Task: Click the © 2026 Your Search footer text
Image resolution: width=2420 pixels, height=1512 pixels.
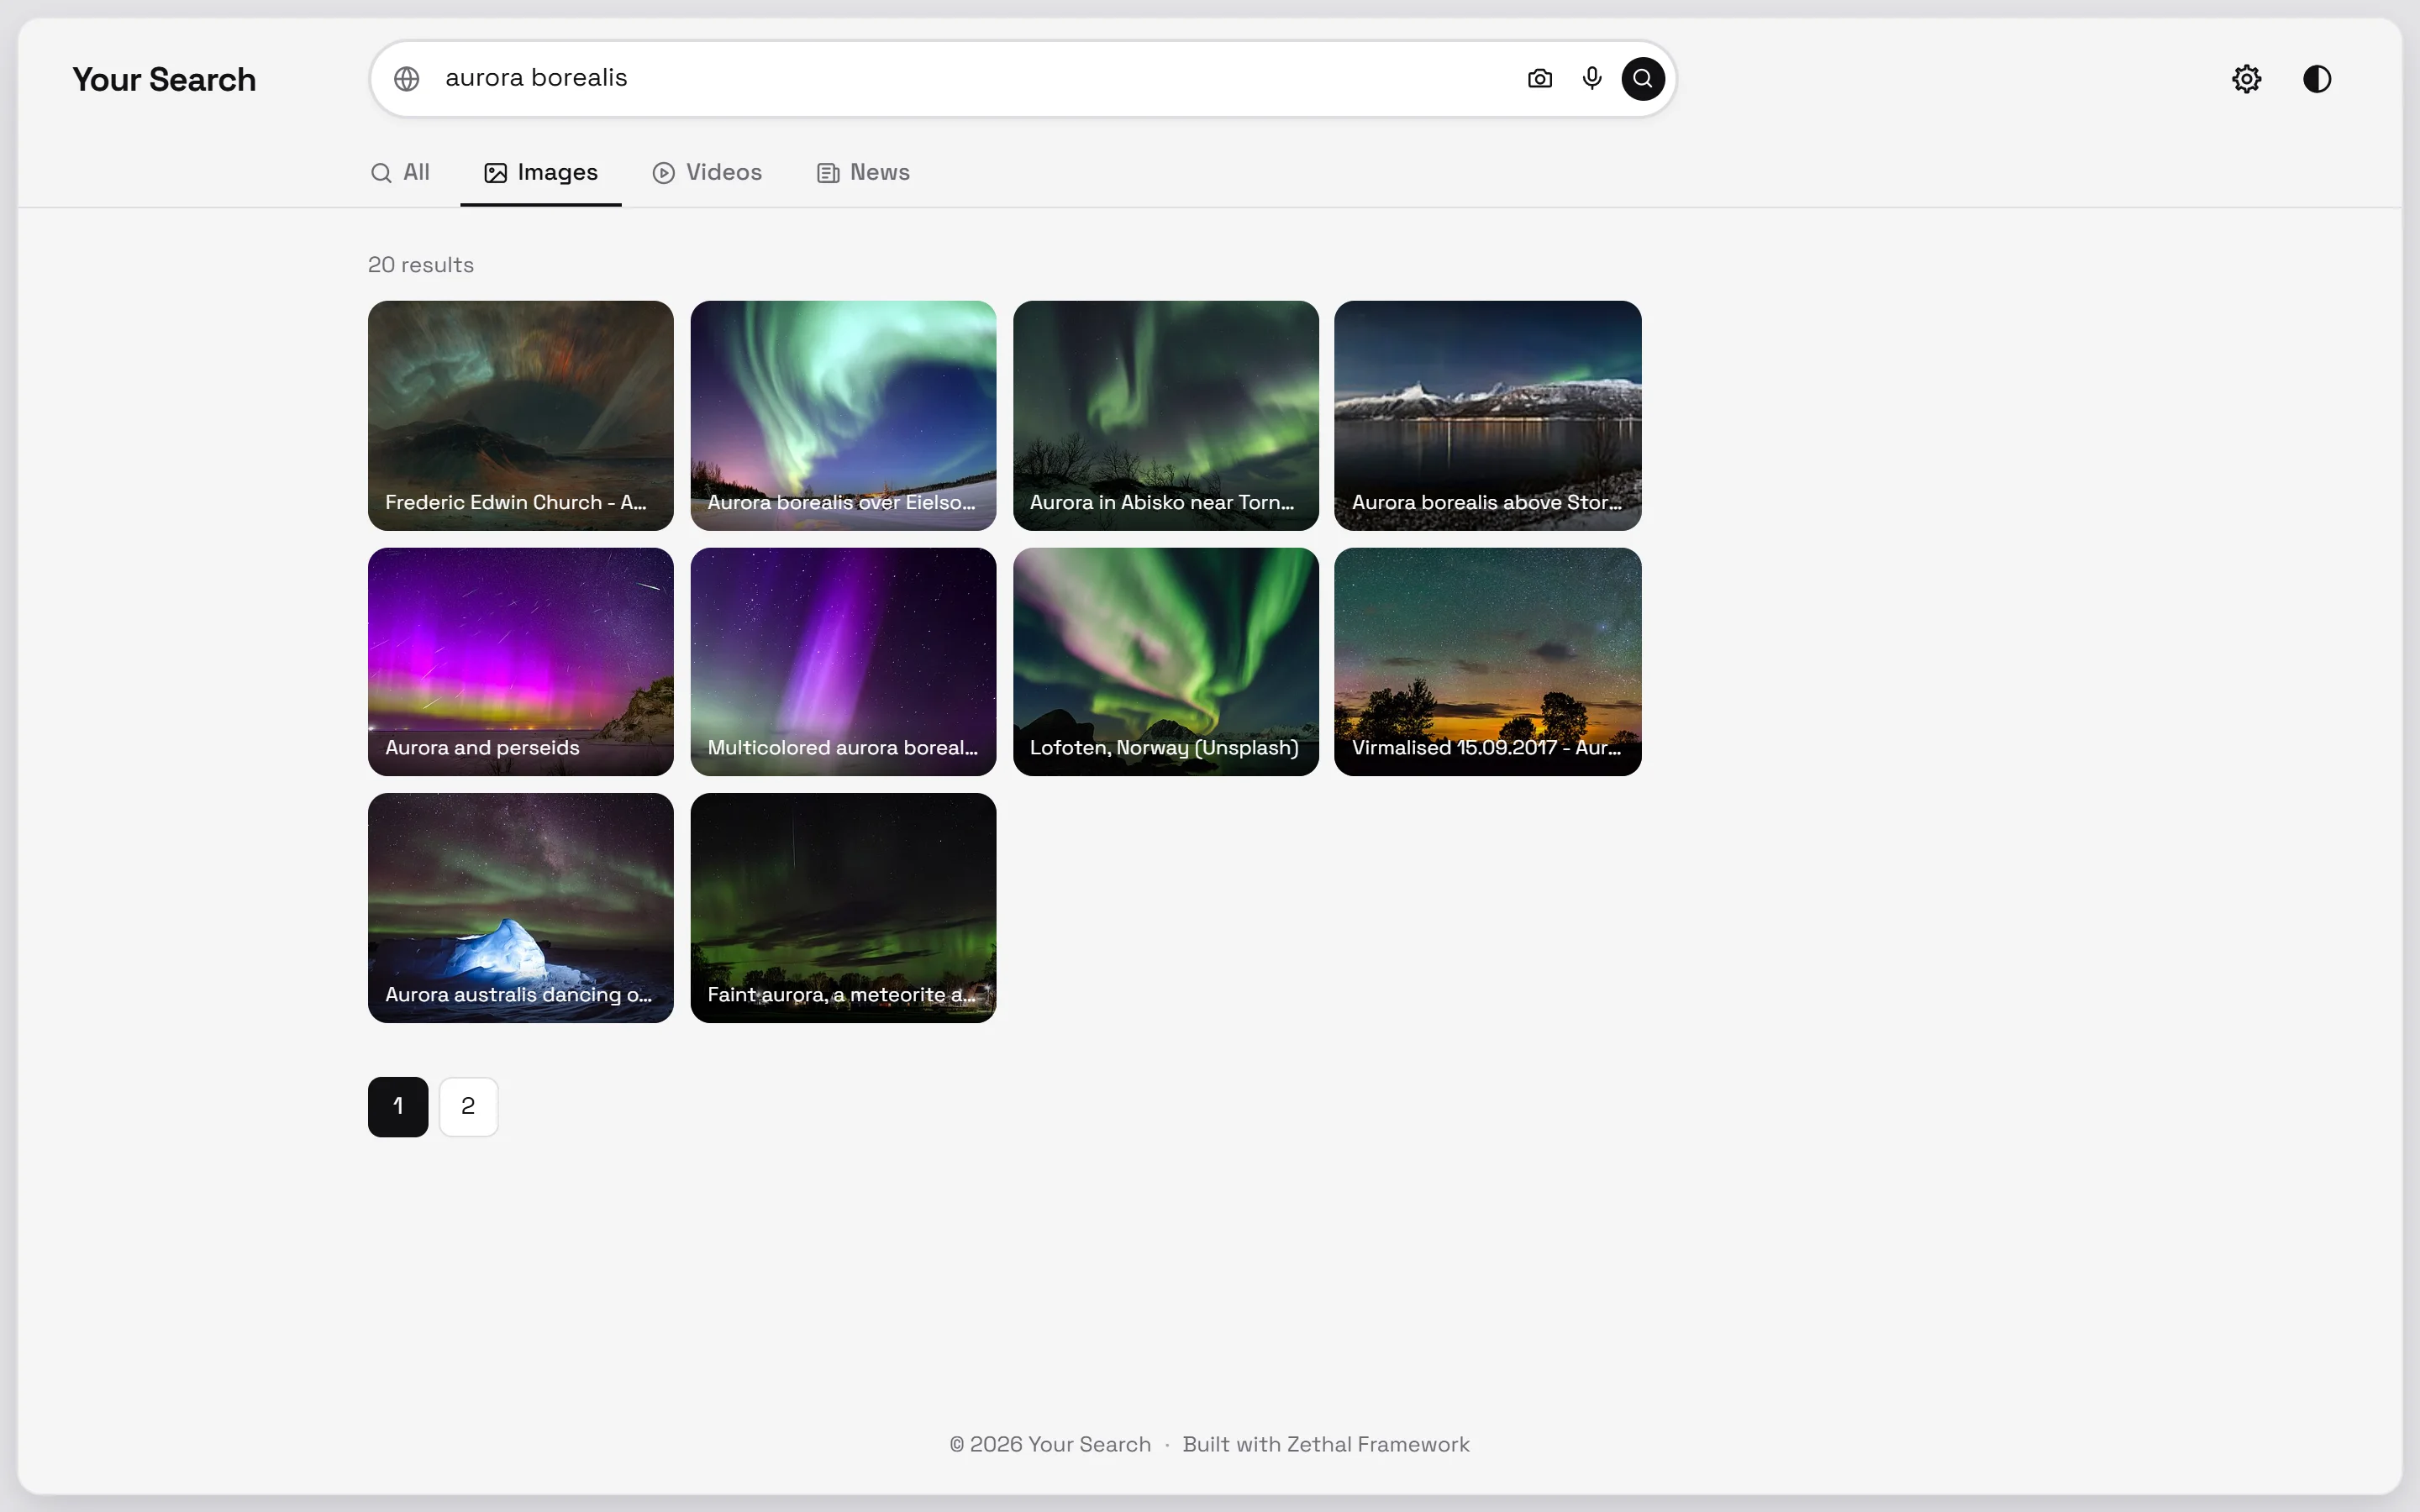Action: point(1050,1444)
